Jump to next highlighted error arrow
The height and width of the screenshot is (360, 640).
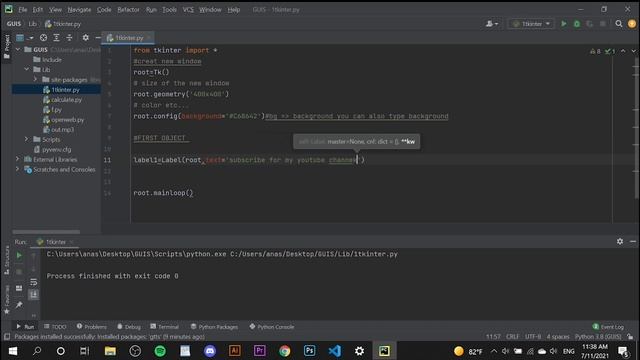coord(633,51)
